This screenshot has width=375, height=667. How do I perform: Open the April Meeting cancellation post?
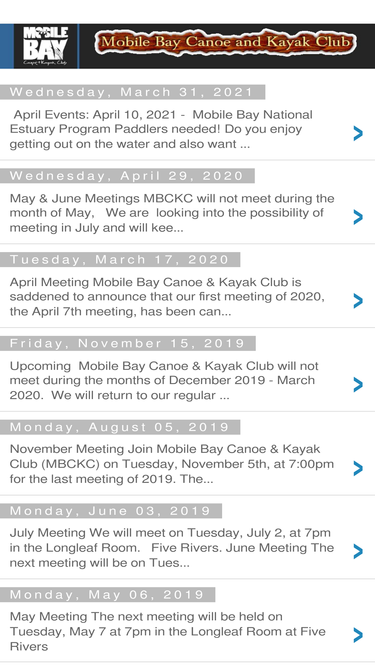[x=167, y=297]
